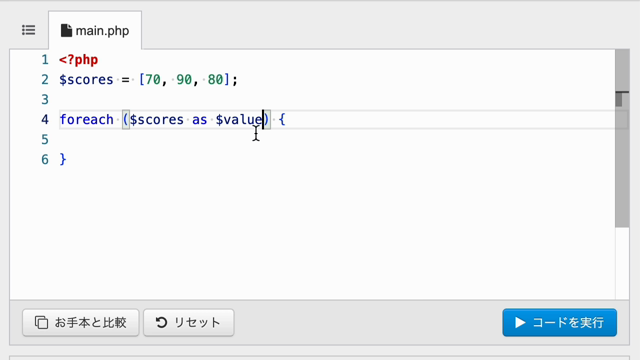Click the お手本と比較 button
The image size is (640, 360).
pos(81,322)
